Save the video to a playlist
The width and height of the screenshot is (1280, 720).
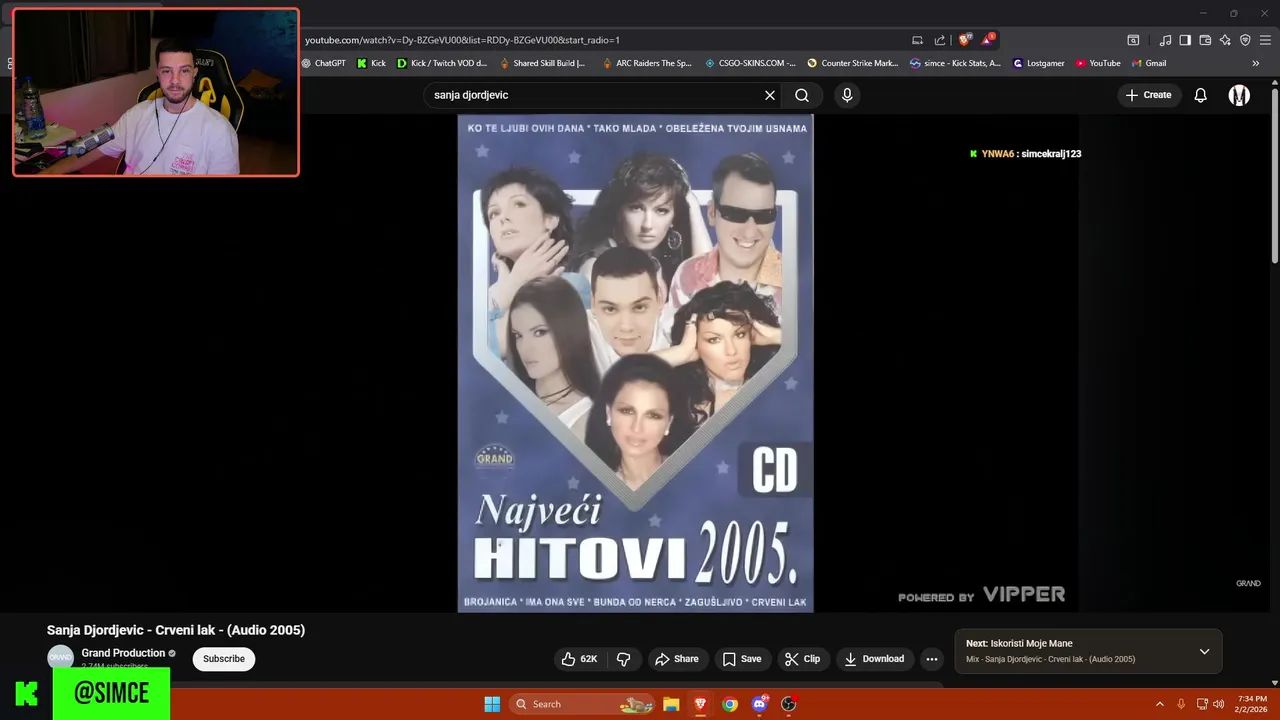click(x=741, y=659)
